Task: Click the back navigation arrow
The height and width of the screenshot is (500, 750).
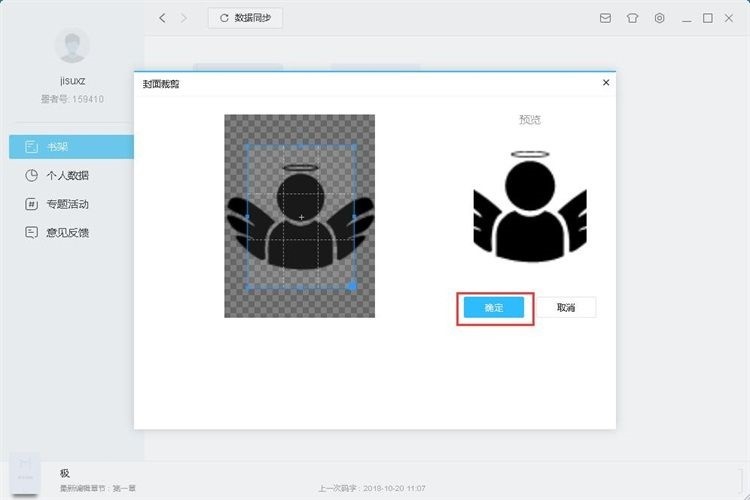Action: [162, 18]
